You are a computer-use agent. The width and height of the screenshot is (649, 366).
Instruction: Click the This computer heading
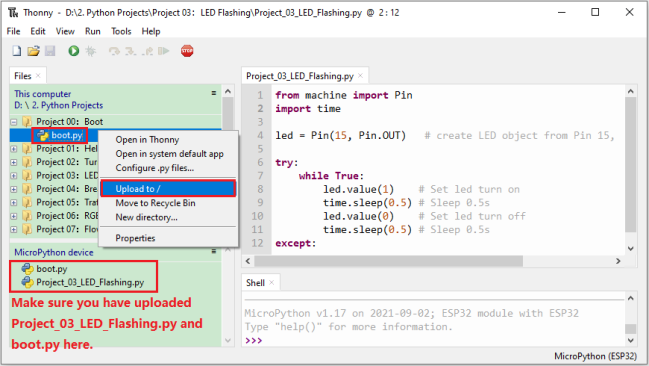point(43,94)
